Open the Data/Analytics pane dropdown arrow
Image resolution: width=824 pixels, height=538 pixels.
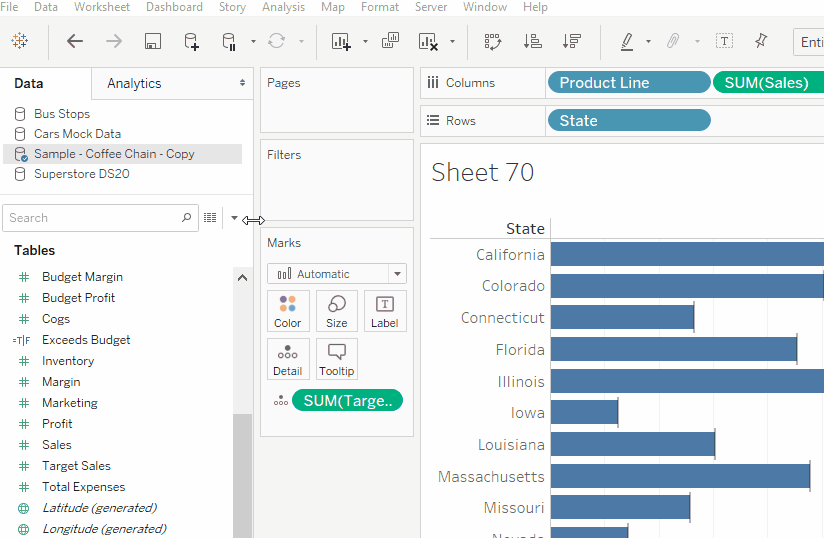coord(242,83)
